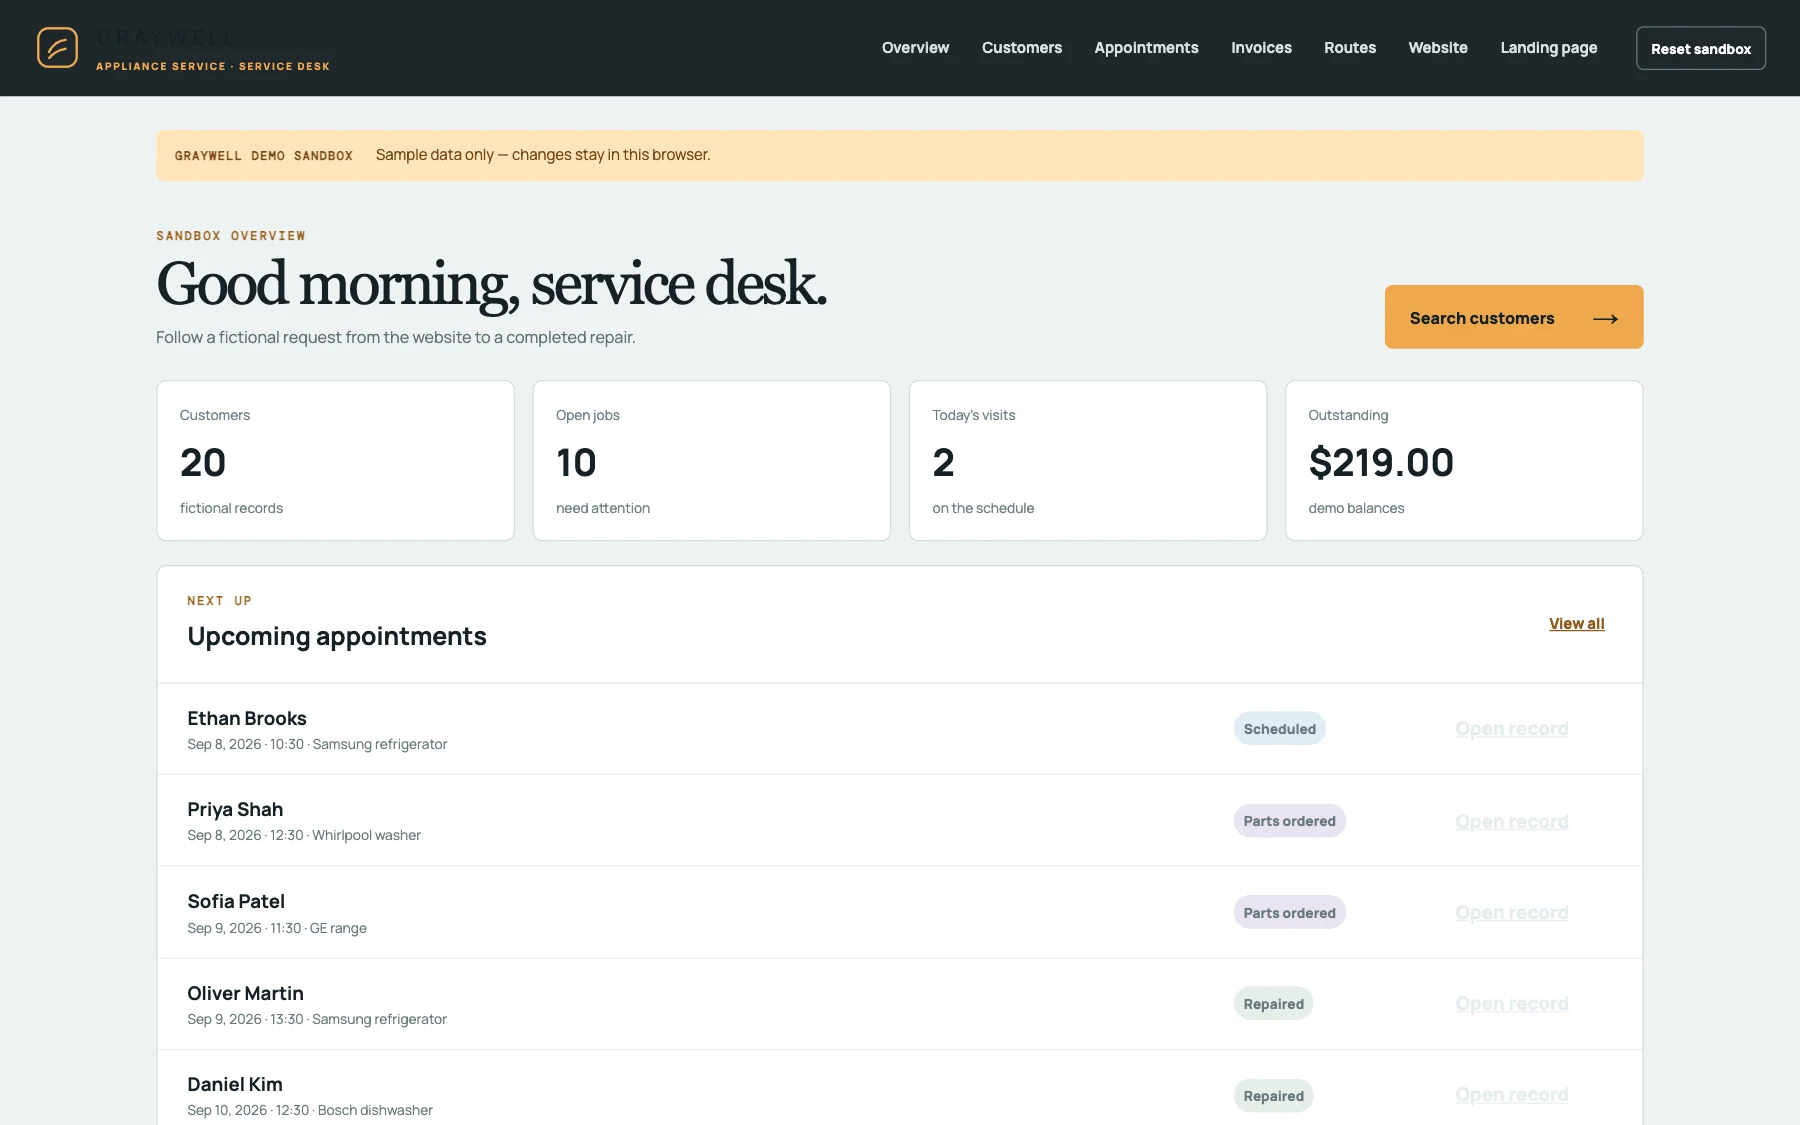This screenshot has width=1800, height=1125.
Task: Open Appointments in the top navigation
Action: (x=1146, y=48)
